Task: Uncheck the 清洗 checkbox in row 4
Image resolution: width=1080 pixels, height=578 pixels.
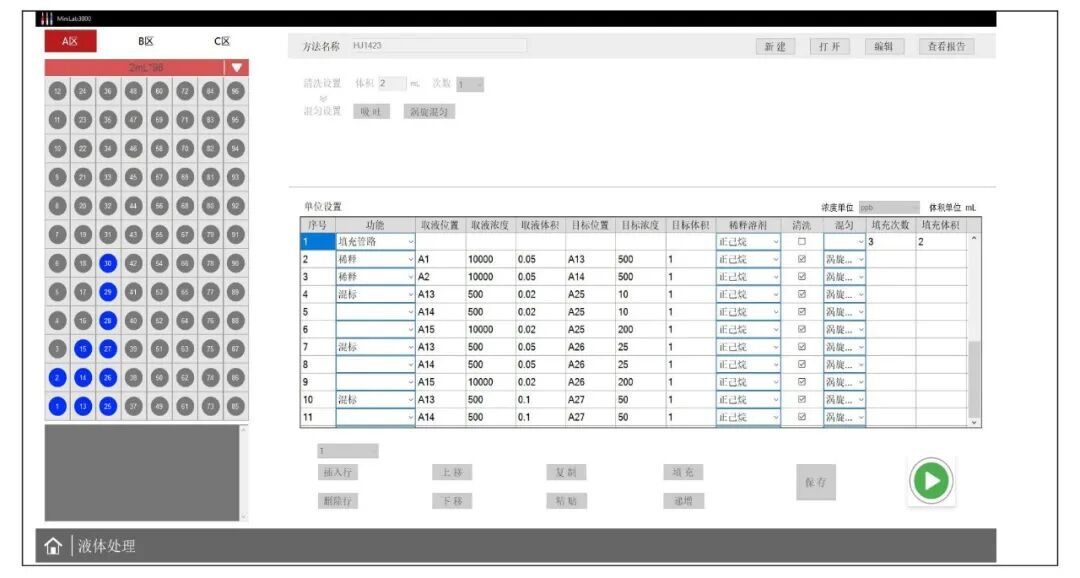Action: [x=801, y=294]
